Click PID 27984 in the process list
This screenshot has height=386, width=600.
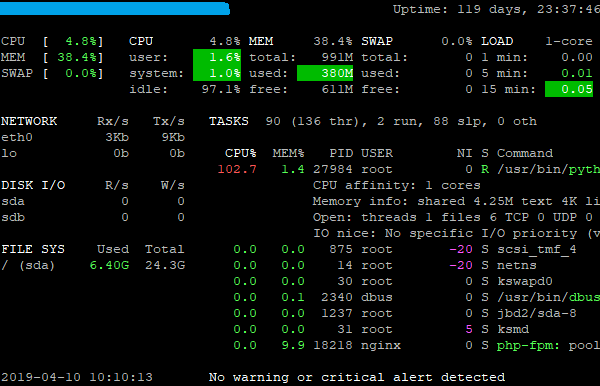point(333,169)
